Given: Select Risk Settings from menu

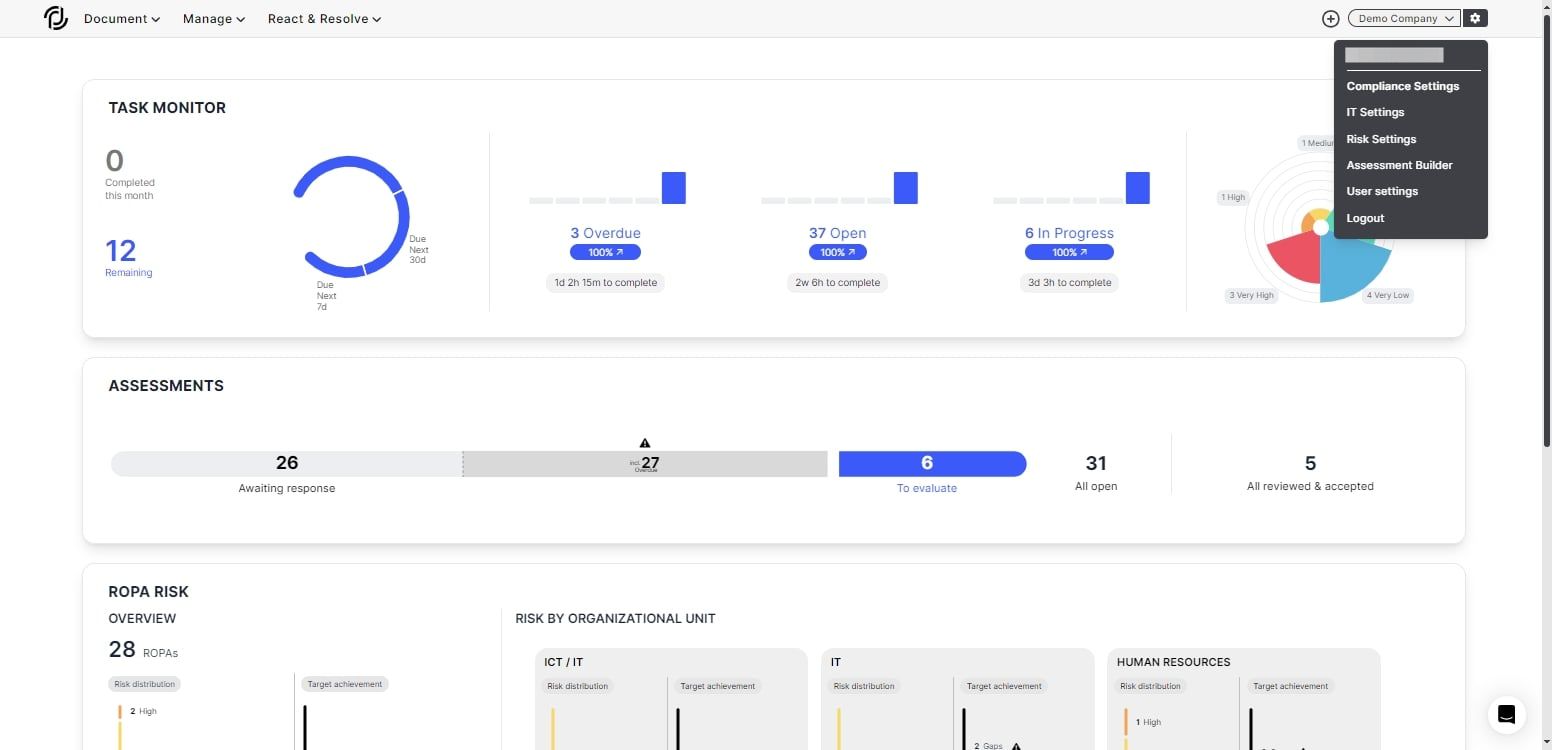Looking at the screenshot, I should (x=1381, y=139).
